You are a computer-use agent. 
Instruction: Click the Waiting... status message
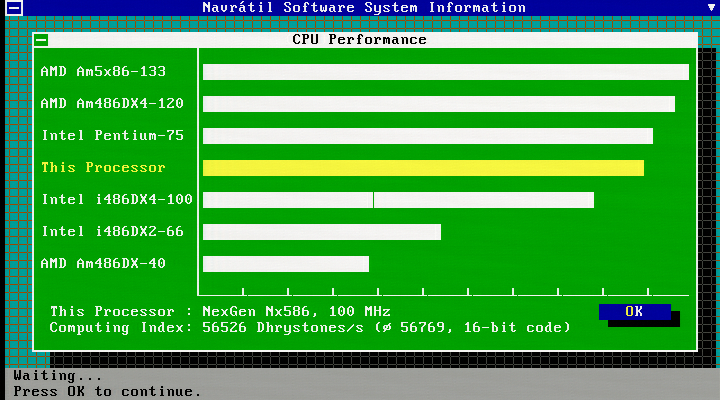coord(58,376)
